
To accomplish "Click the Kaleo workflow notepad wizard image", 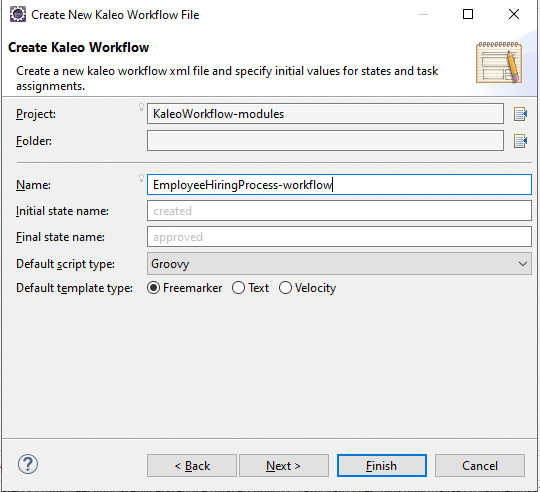I will tap(499, 62).
